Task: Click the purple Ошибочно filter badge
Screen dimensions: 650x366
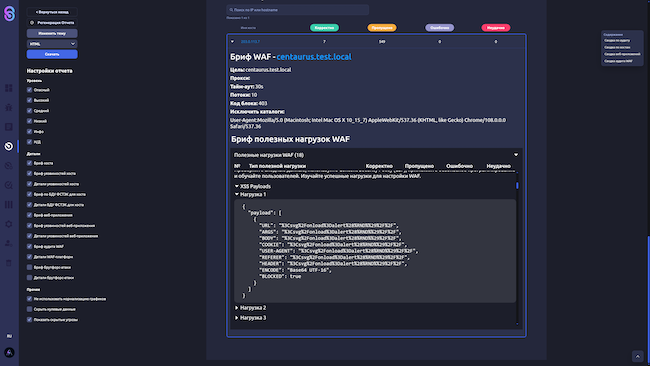Action: (439, 28)
